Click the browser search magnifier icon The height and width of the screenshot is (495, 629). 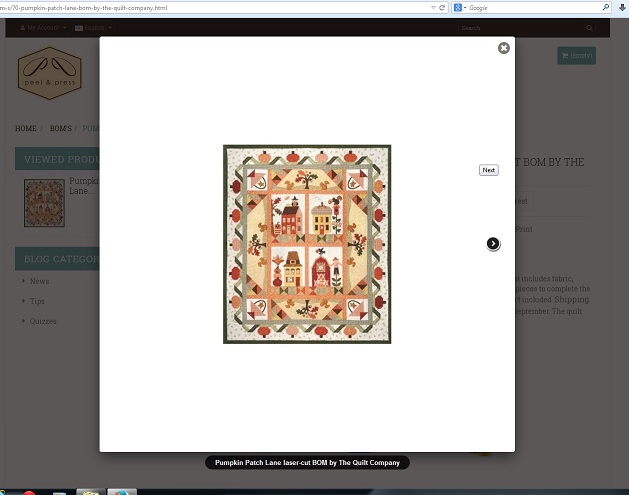[x=605, y=7]
